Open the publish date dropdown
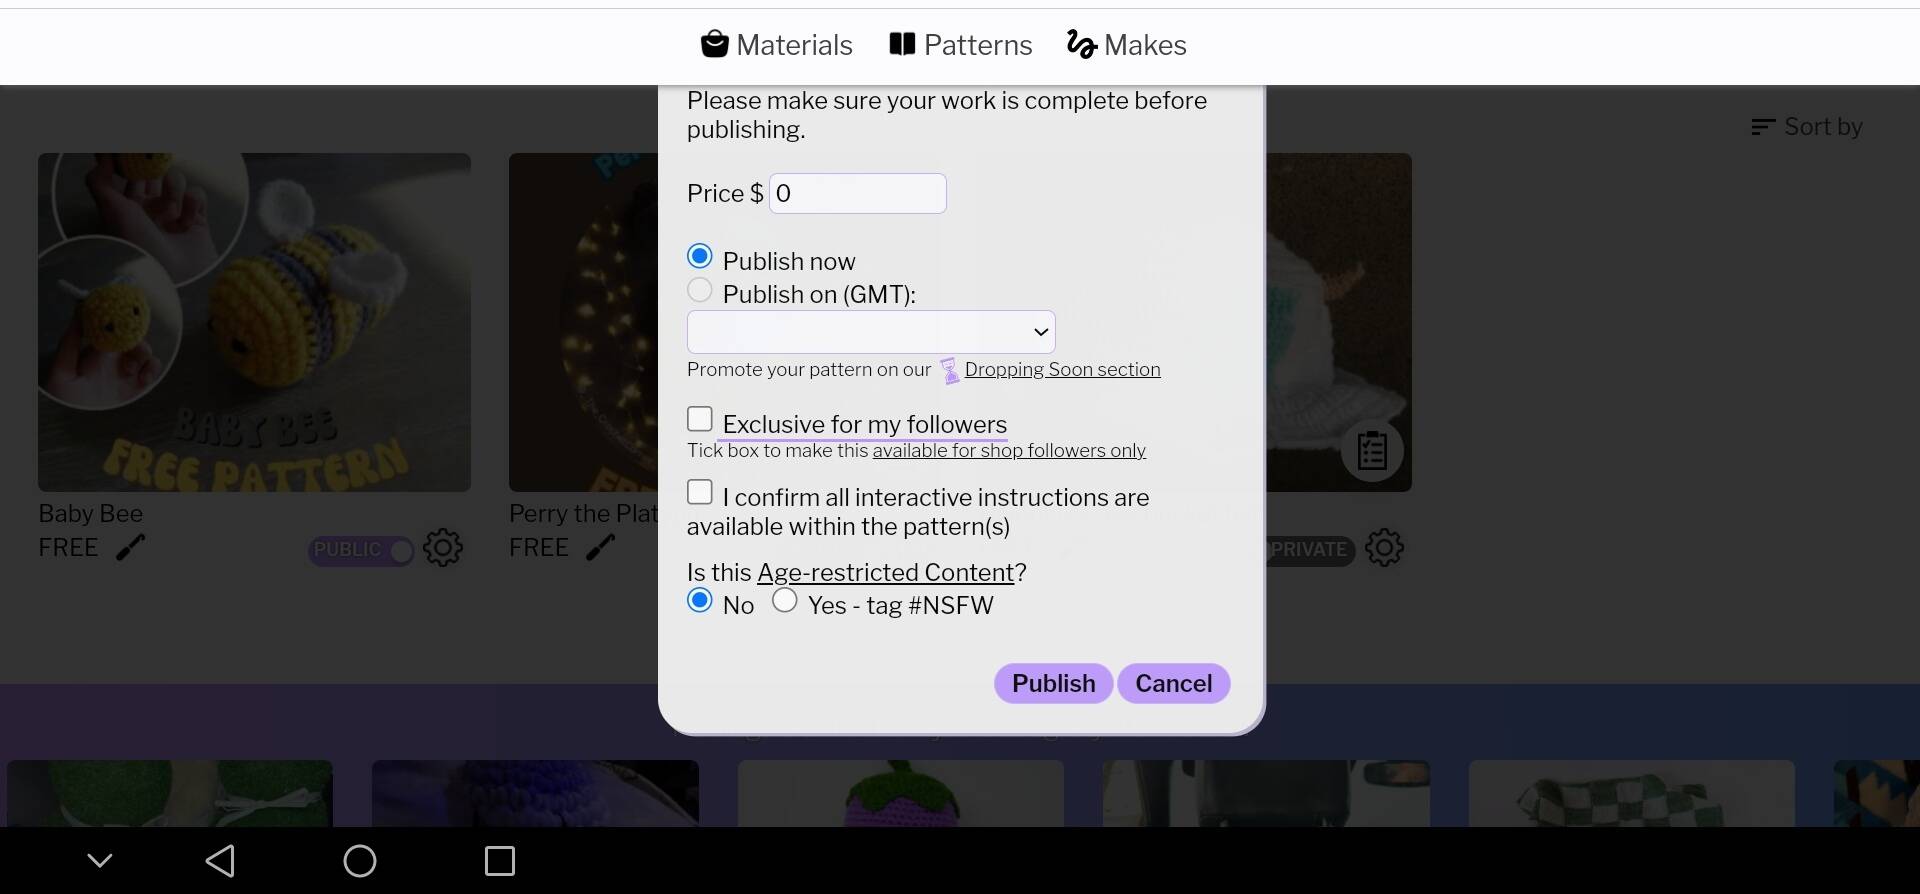This screenshot has width=1920, height=894. (871, 332)
